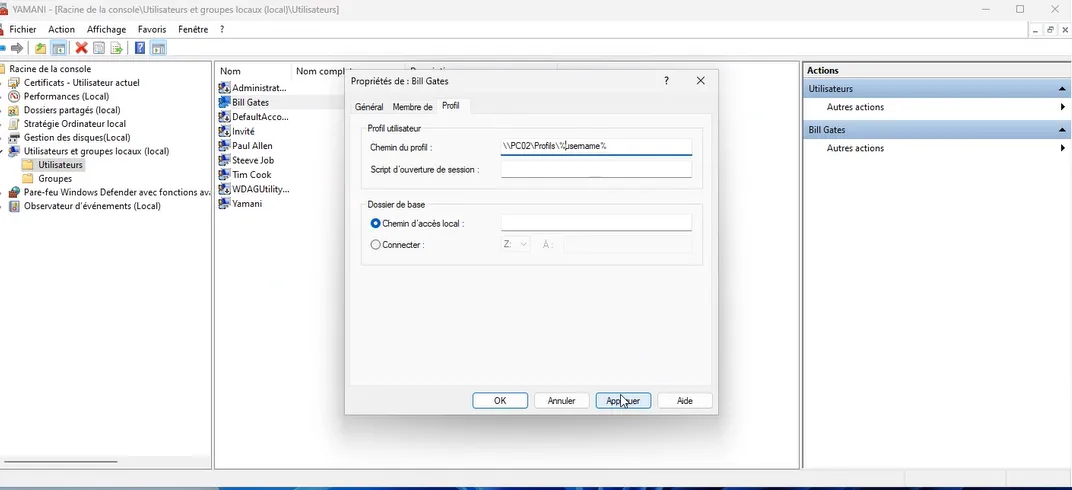Image resolution: width=1072 pixels, height=490 pixels.
Task: Select the Tim Cook user entry
Action: (x=251, y=175)
